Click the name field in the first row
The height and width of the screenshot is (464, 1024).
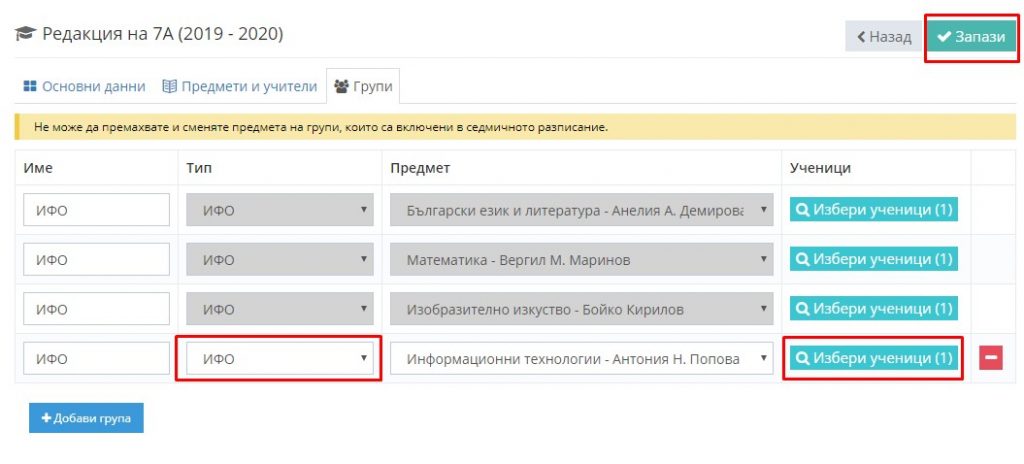coord(96,211)
